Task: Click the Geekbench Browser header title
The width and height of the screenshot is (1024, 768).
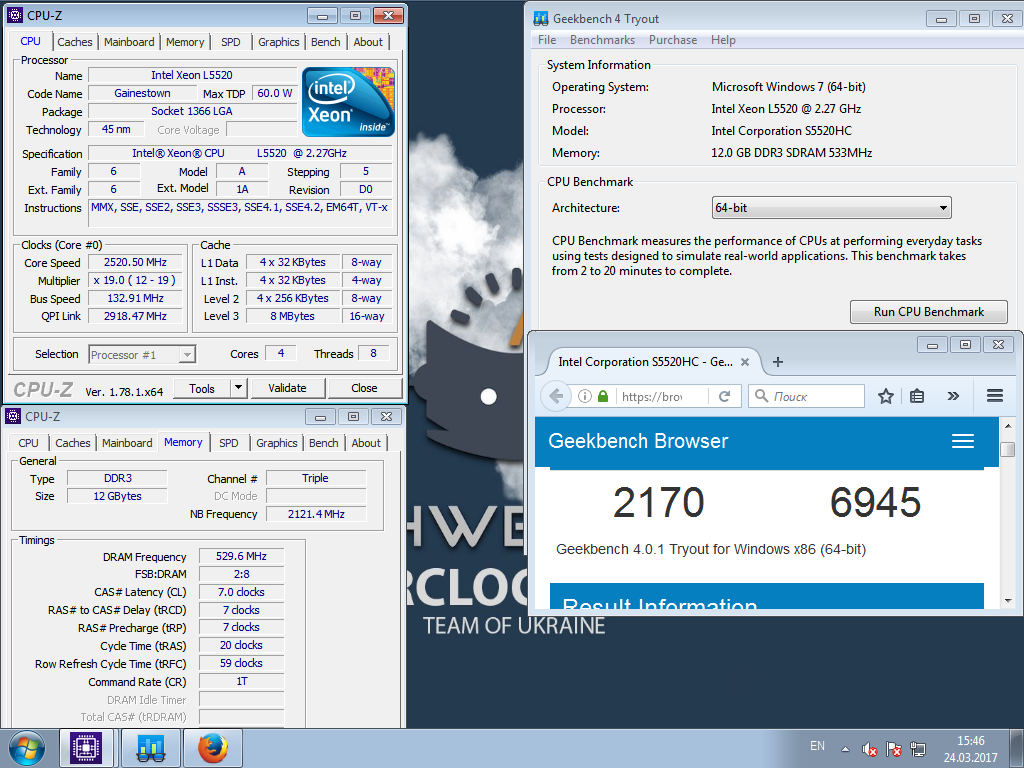Action: (x=638, y=441)
